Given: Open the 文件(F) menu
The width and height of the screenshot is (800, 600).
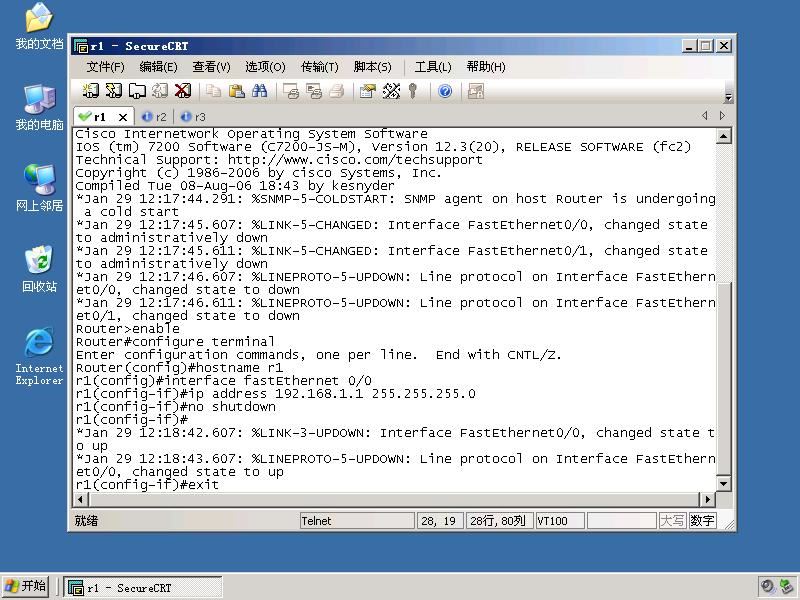Looking at the screenshot, I should pyautogui.click(x=105, y=67).
